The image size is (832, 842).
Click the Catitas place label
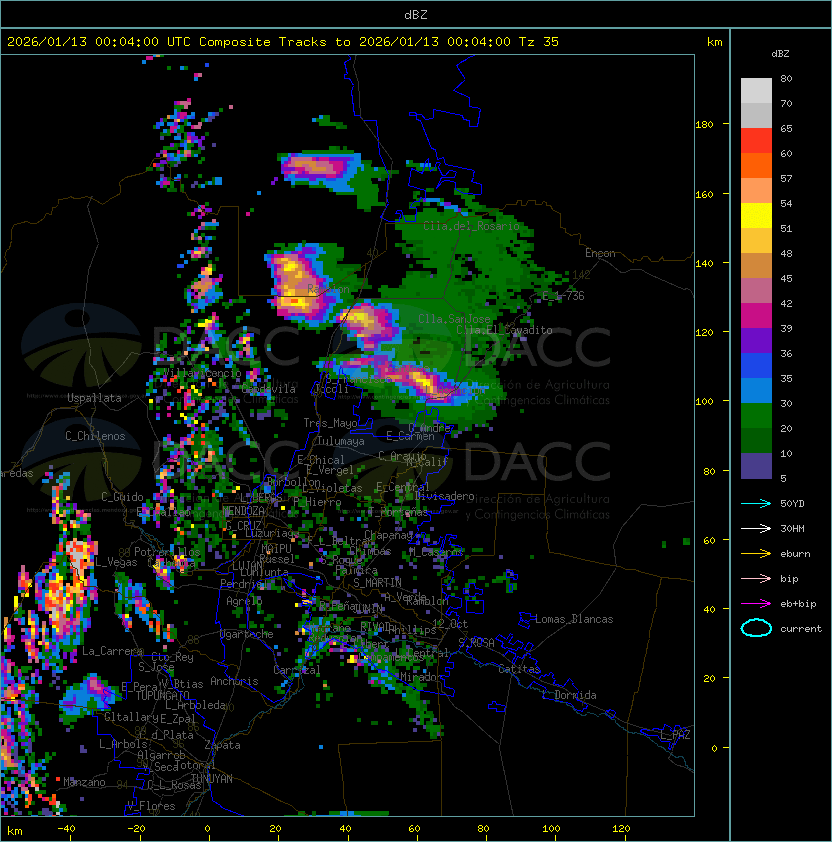519,669
